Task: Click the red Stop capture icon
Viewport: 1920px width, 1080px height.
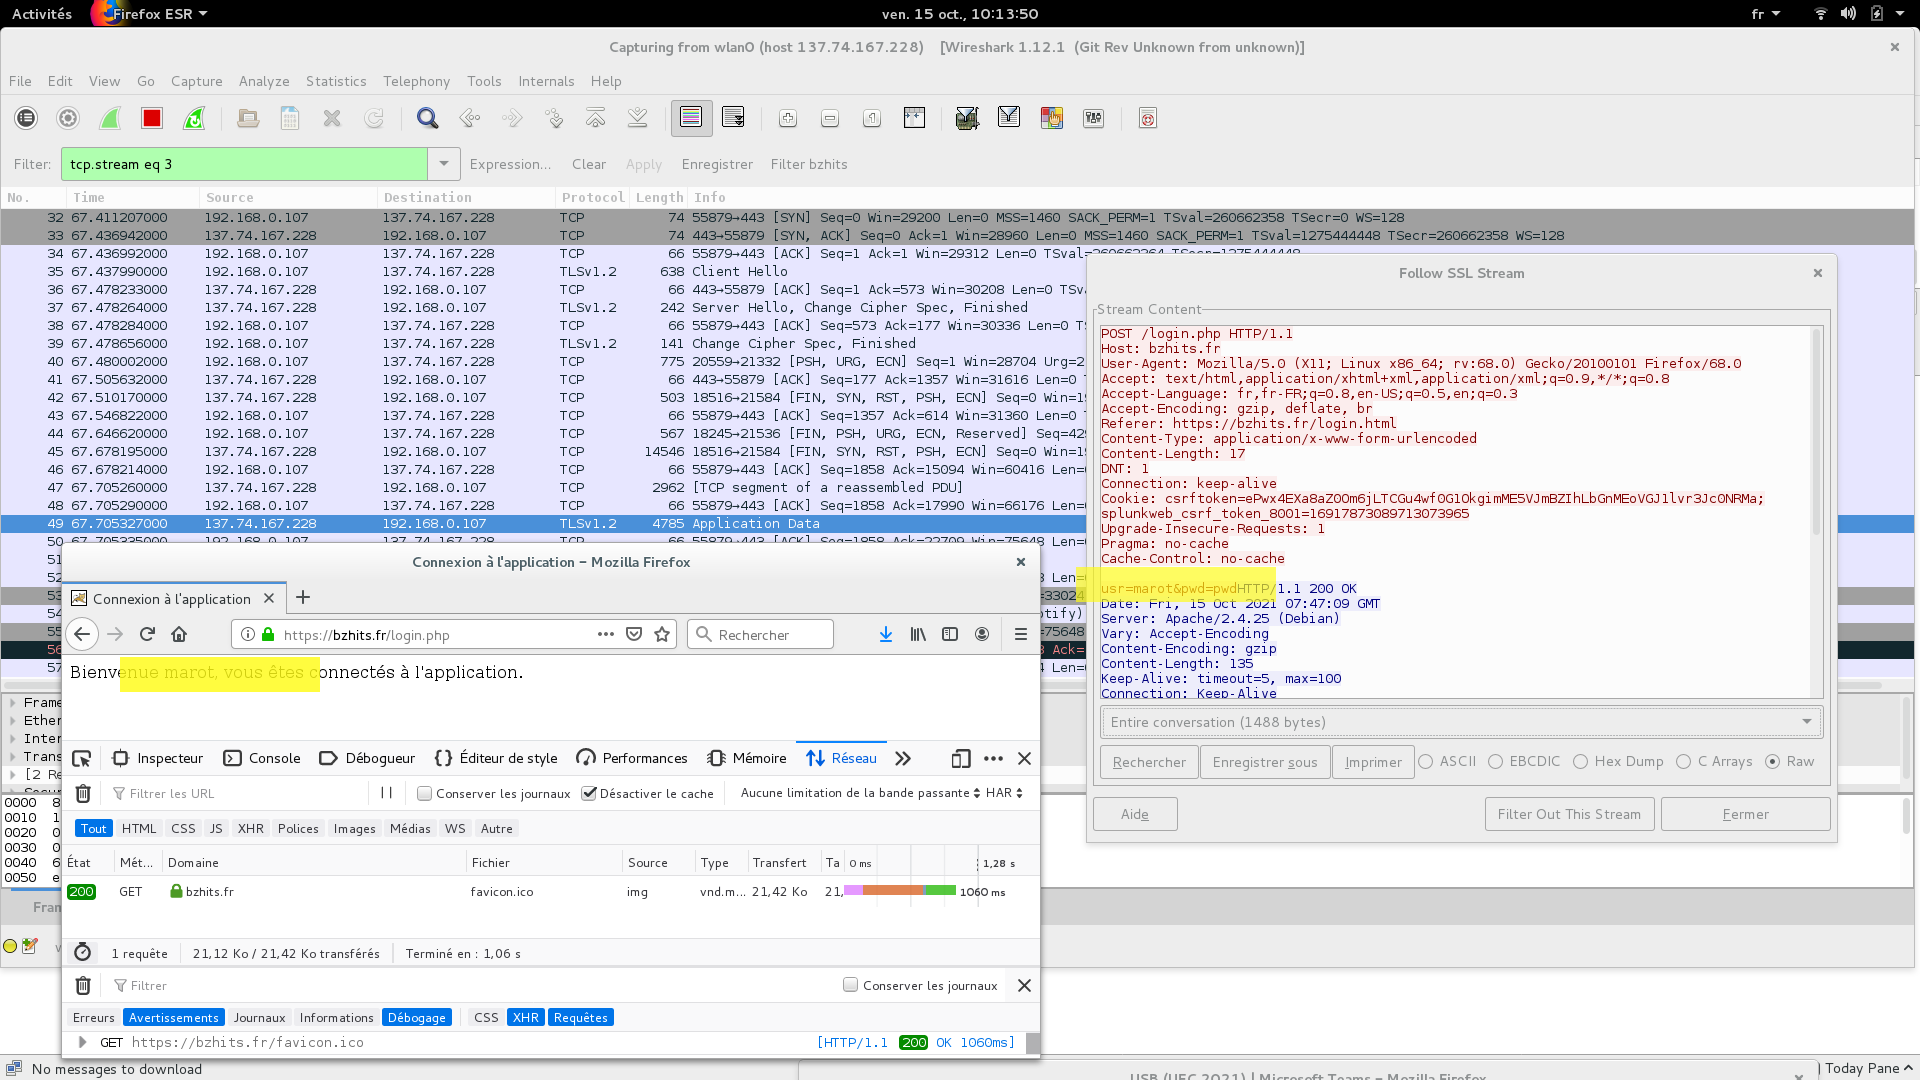Action: tap(152, 119)
